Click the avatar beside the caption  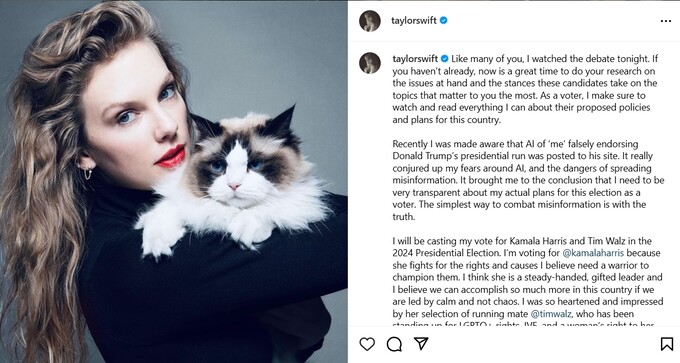[370, 63]
